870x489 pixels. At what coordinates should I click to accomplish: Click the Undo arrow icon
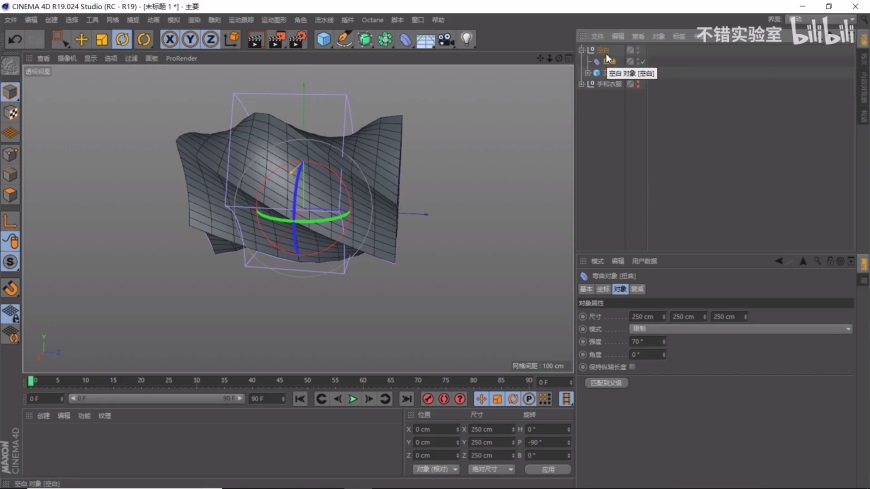[14, 39]
